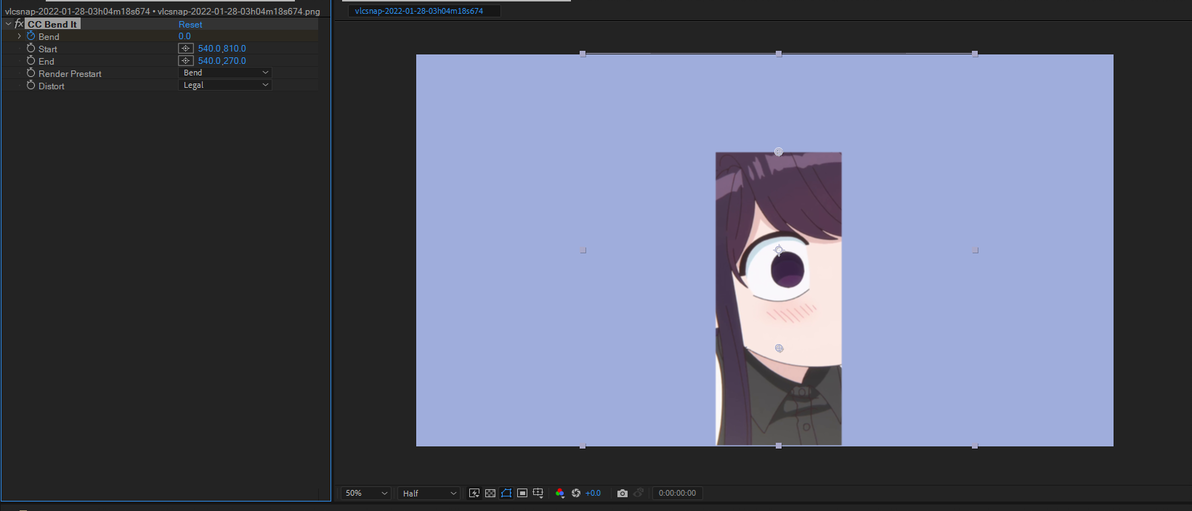Screen dimensions: 1192x511
Task: Click the Start Y value 810.0
Action: tap(234, 49)
